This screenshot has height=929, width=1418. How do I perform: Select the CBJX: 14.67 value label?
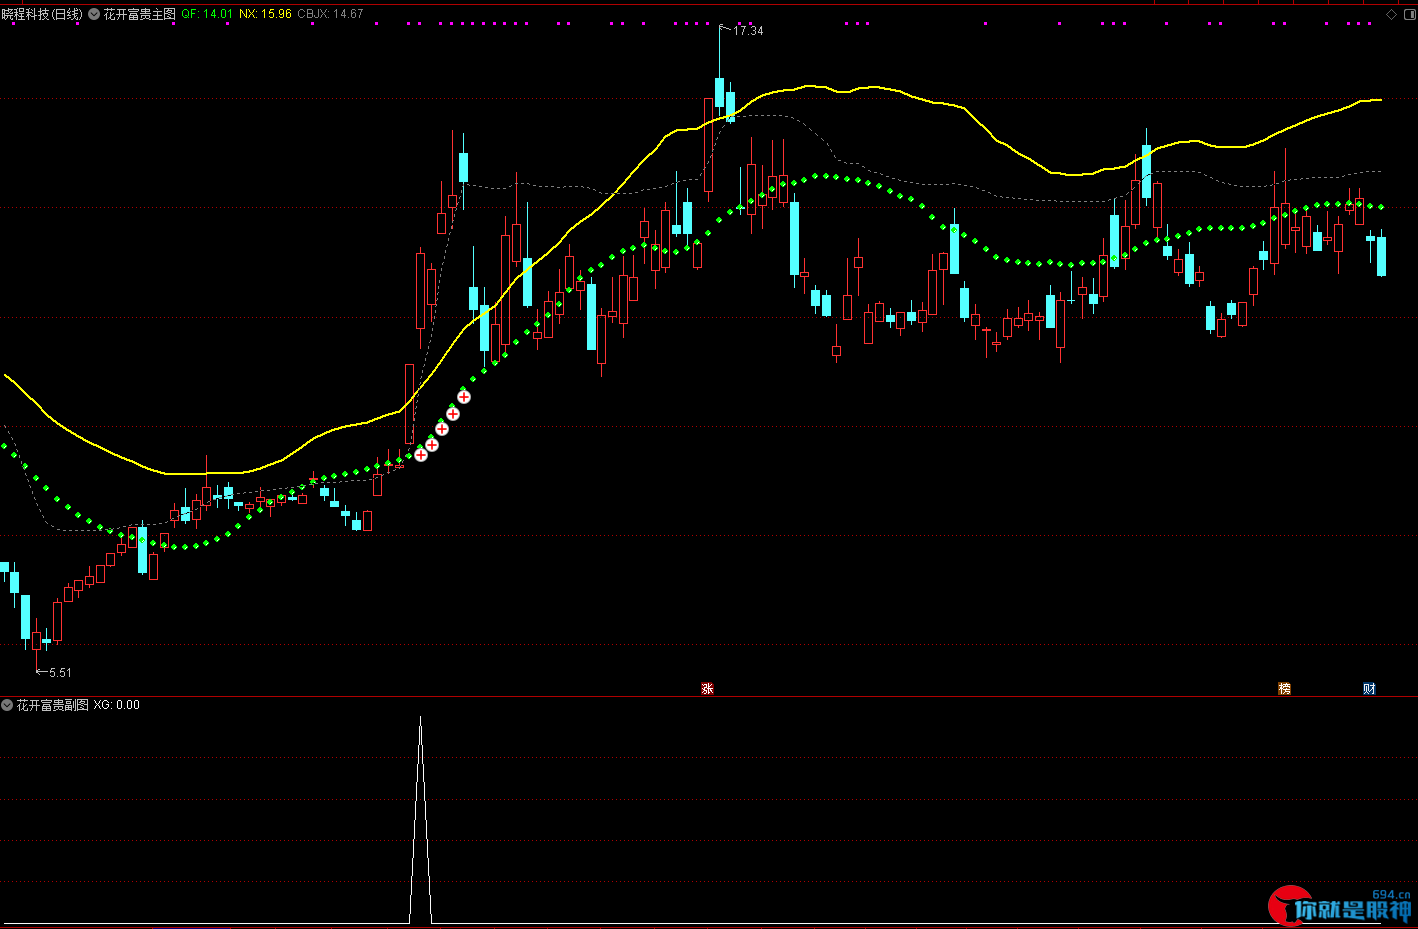tap(331, 14)
